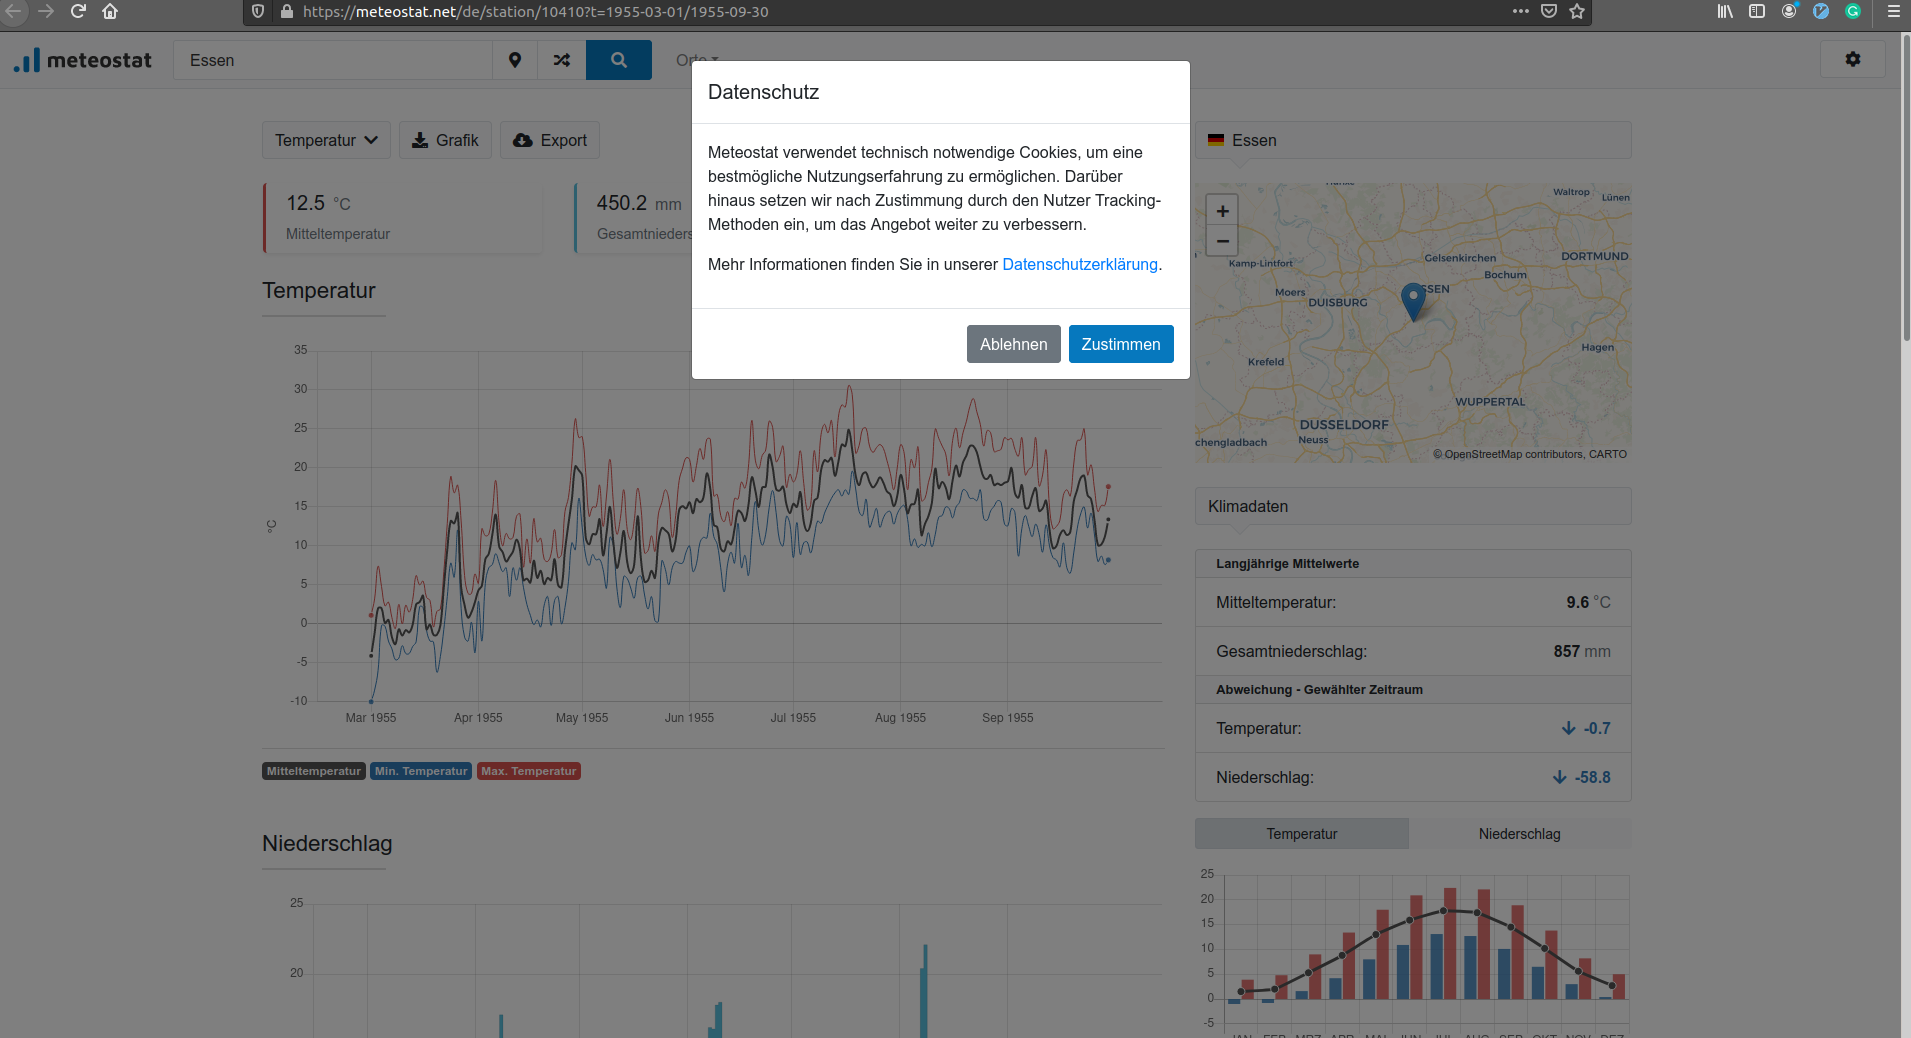Select the Temperatur tab in the climate panel
The height and width of the screenshot is (1038, 1911).
point(1301,833)
